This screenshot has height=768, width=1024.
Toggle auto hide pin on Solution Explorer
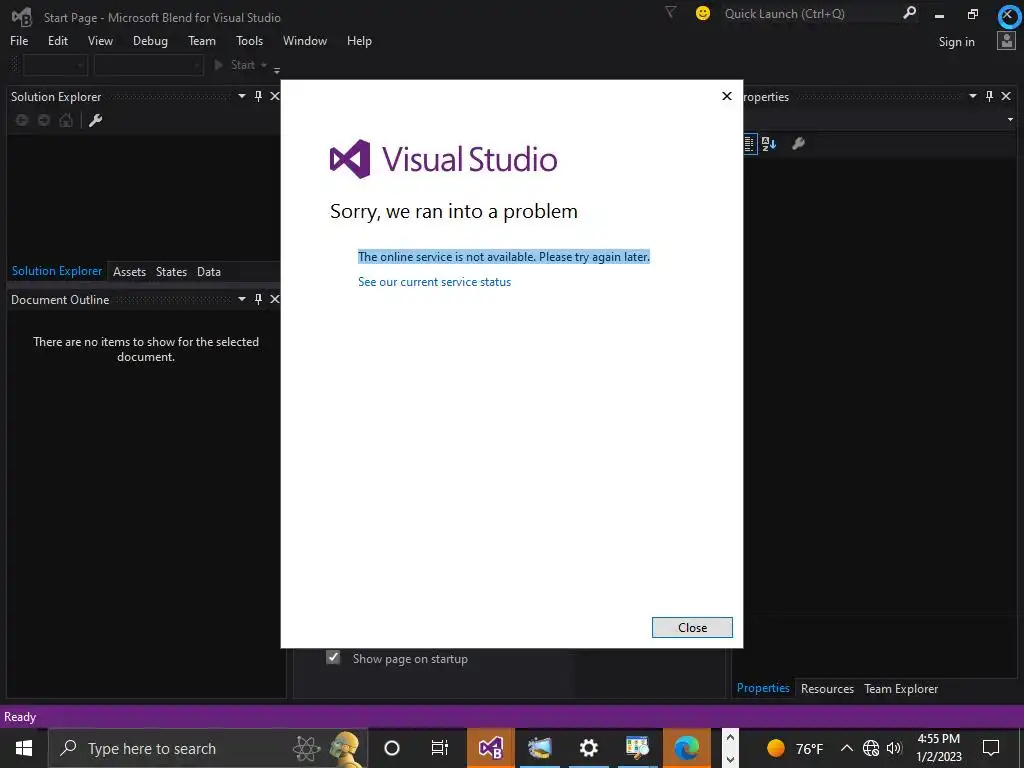(x=258, y=96)
